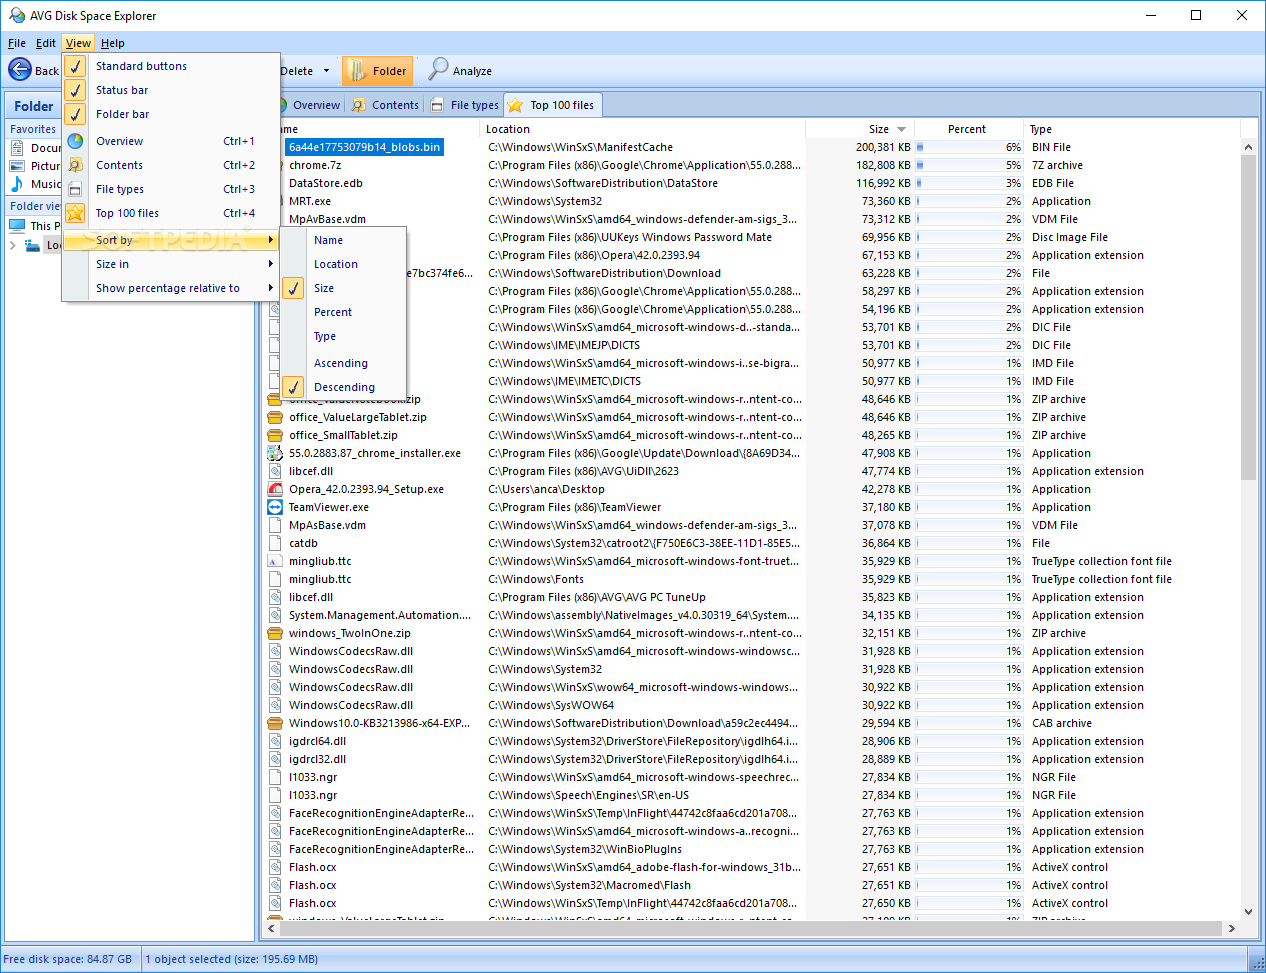Select sort by Name option
Viewport: 1266px width, 973px height.
pyautogui.click(x=343, y=240)
